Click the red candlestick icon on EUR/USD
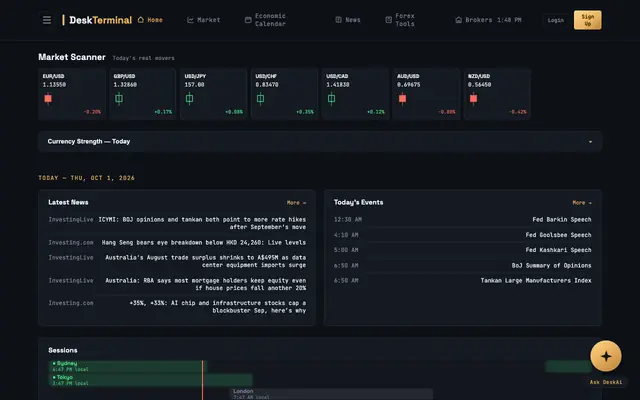 (48, 98)
